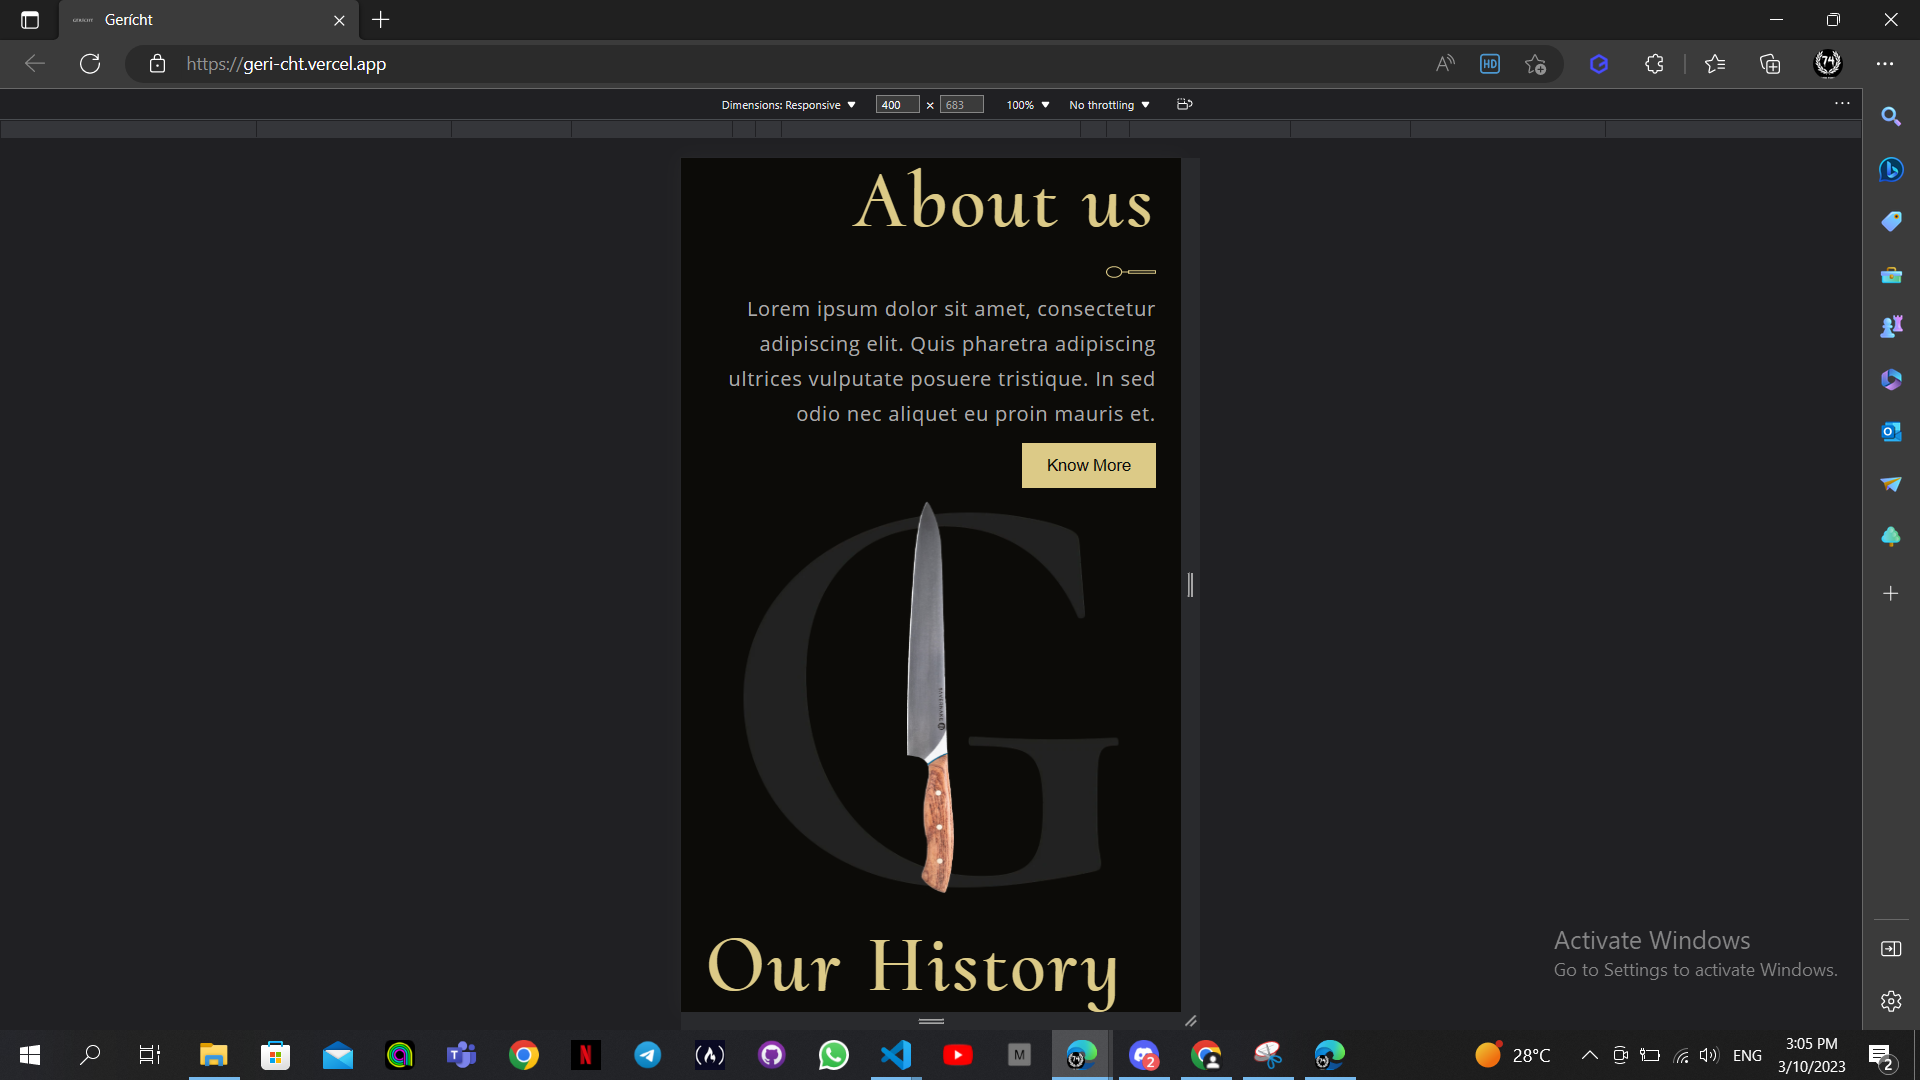Open Shopping in the Edge sidebar
1920x1080 pixels.
pos(1892,221)
